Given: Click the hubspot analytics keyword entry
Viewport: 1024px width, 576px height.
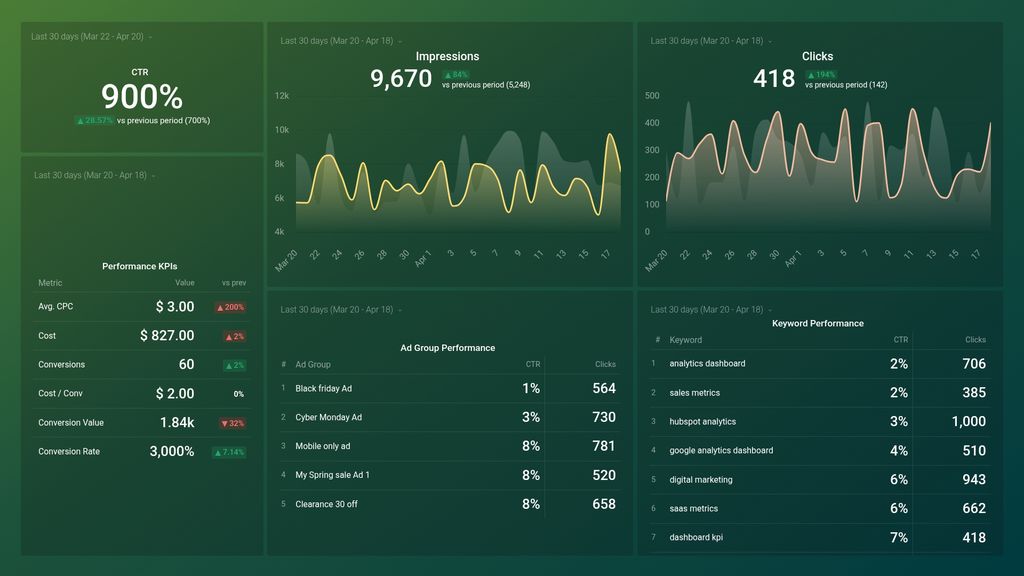Looking at the screenshot, I should click(703, 422).
